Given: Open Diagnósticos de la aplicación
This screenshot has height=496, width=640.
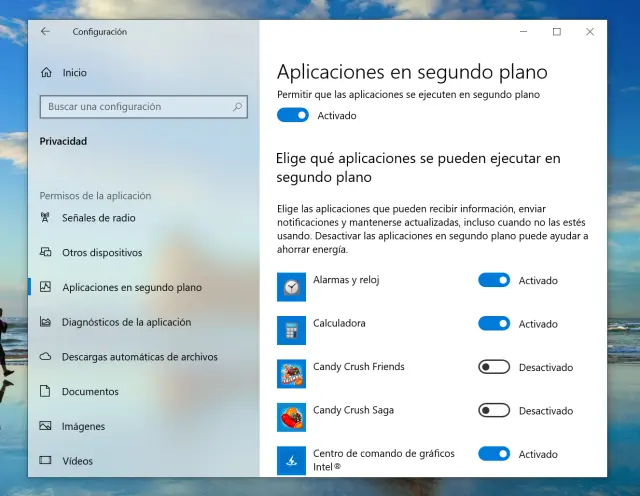Looking at the screenshot, I should click(126, 322).
